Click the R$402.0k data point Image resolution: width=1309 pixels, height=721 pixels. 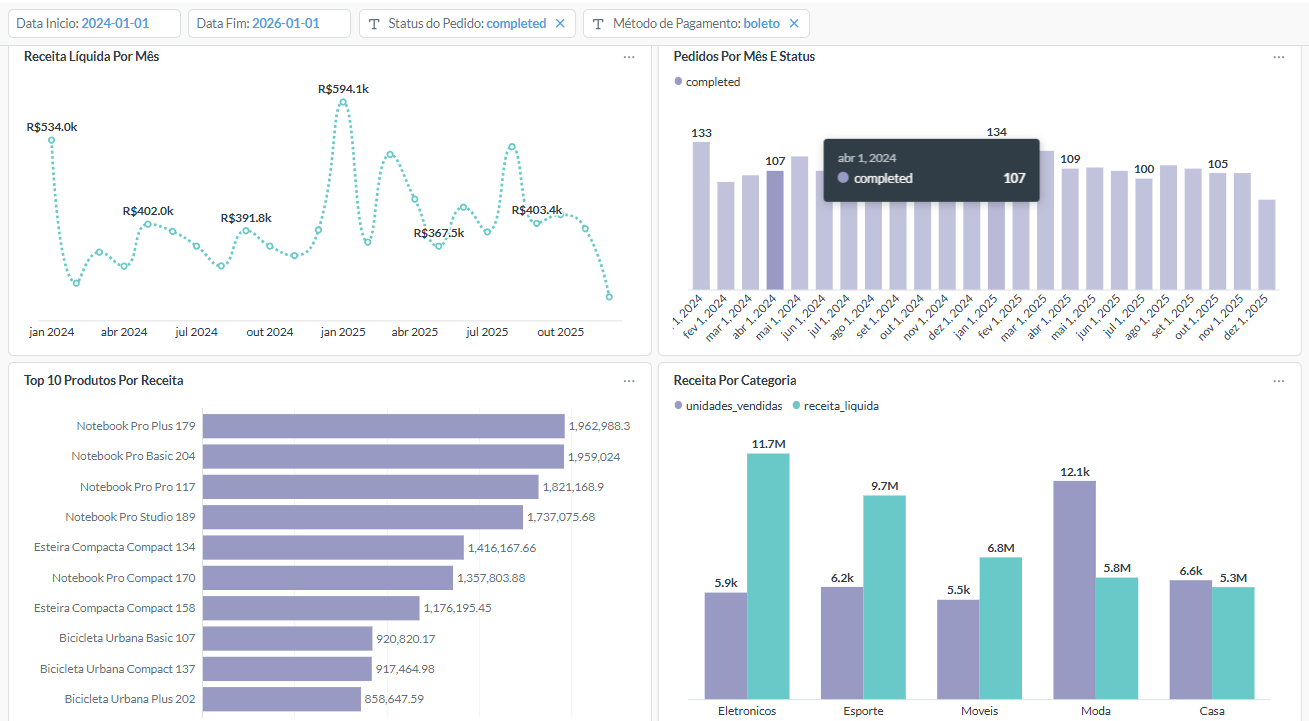148,224
